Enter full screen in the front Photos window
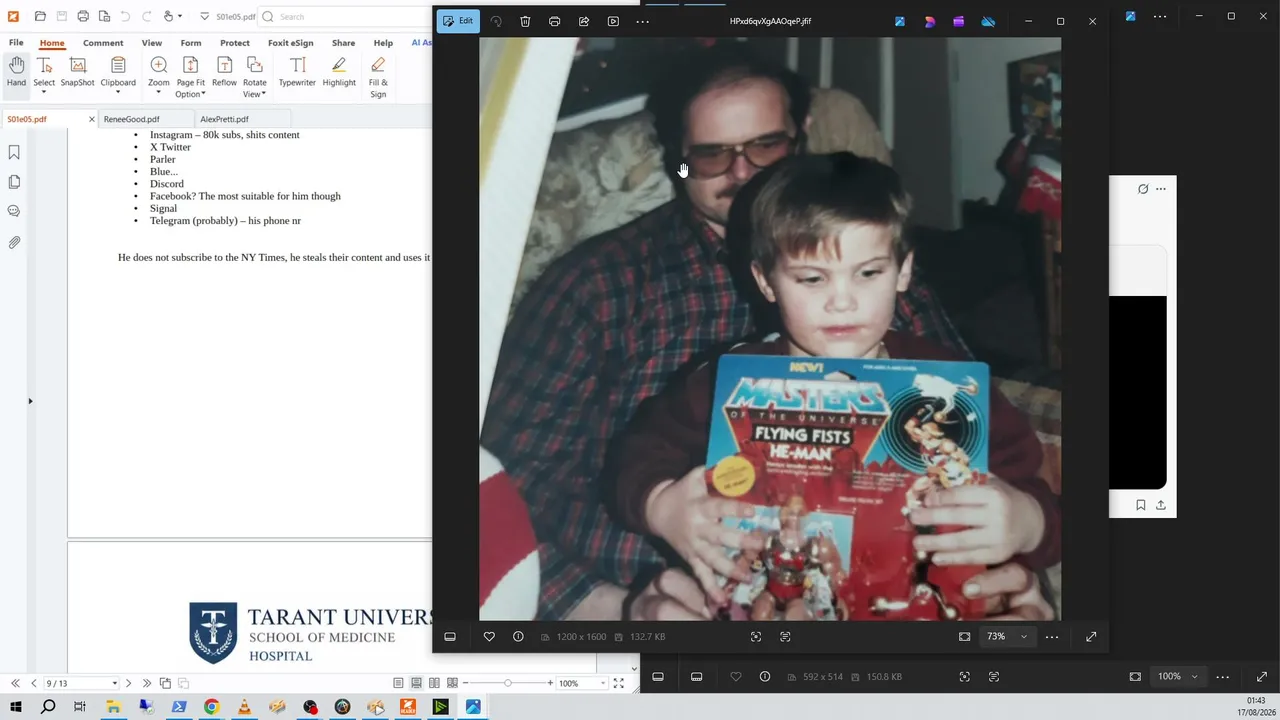The height and width of the screenshot is (720, 1280). click(1091, 637)
